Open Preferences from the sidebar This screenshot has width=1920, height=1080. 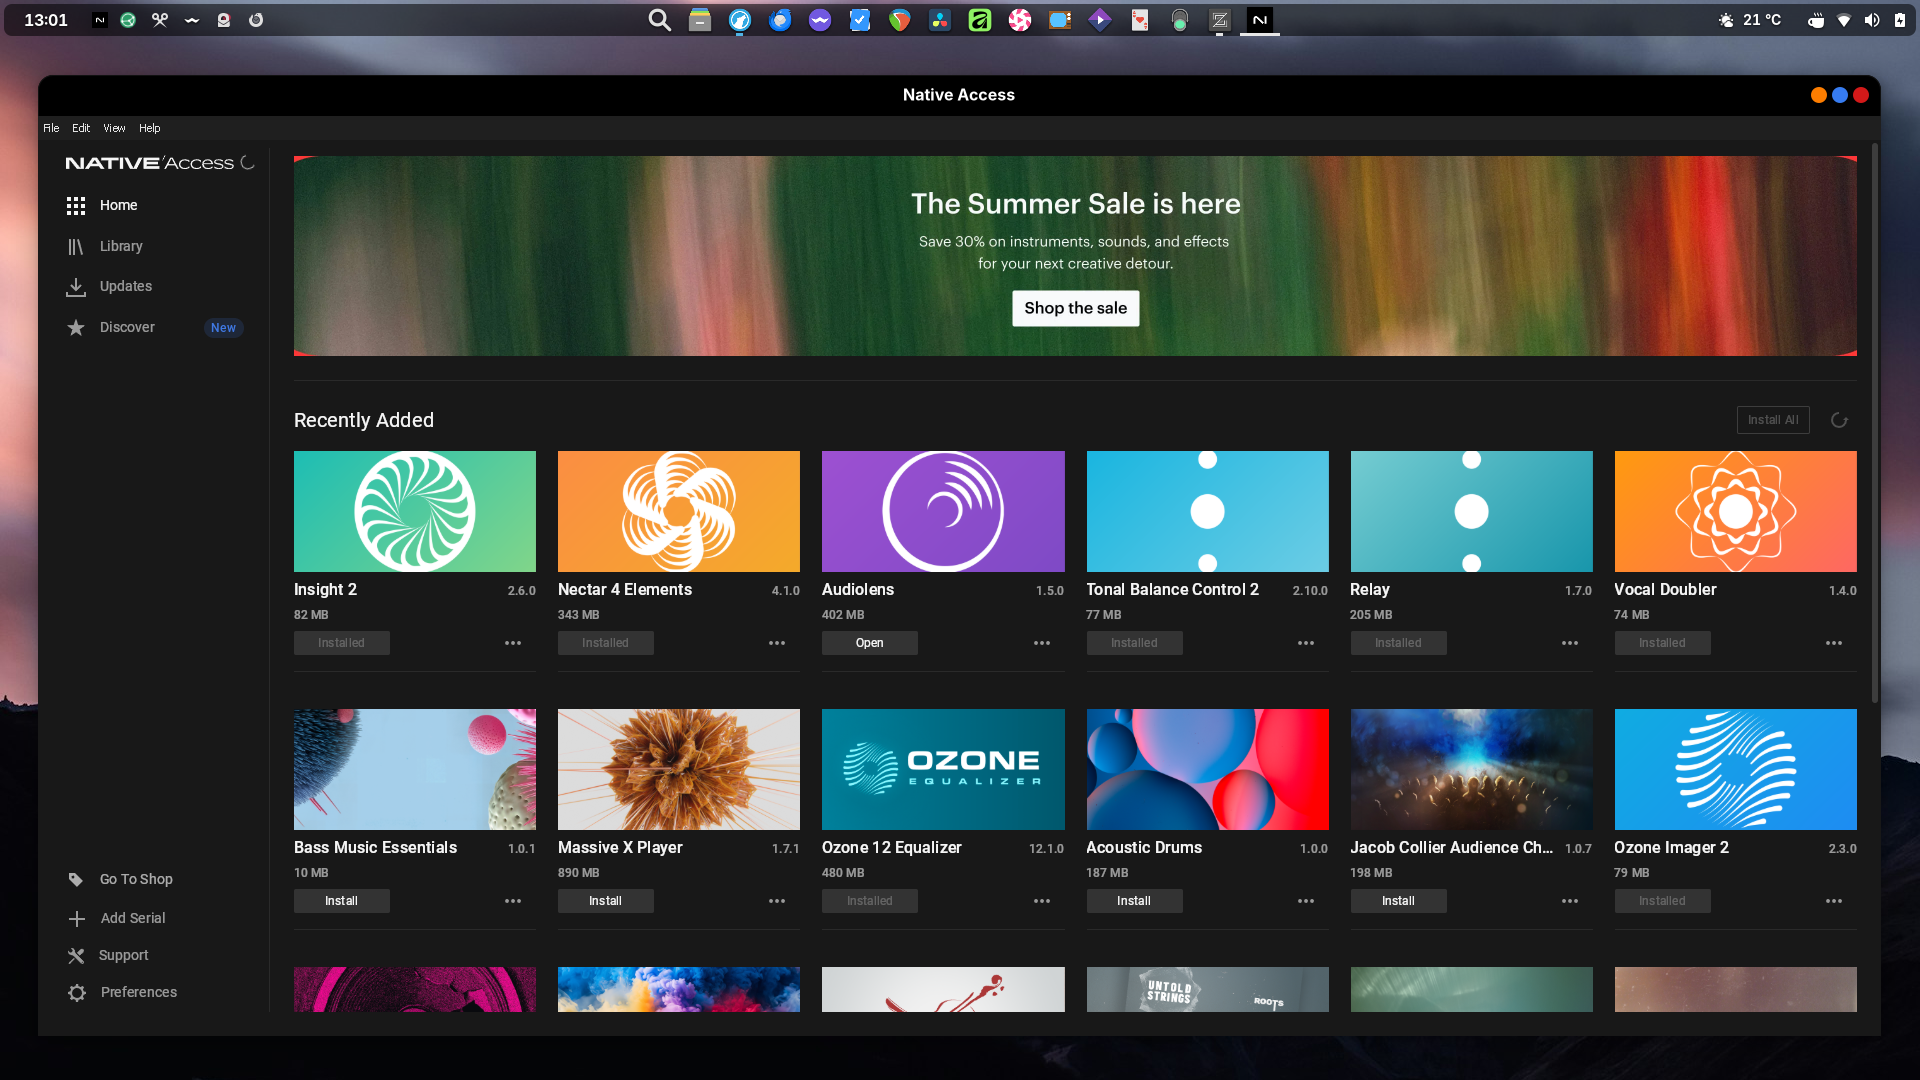tap(139, 993)
